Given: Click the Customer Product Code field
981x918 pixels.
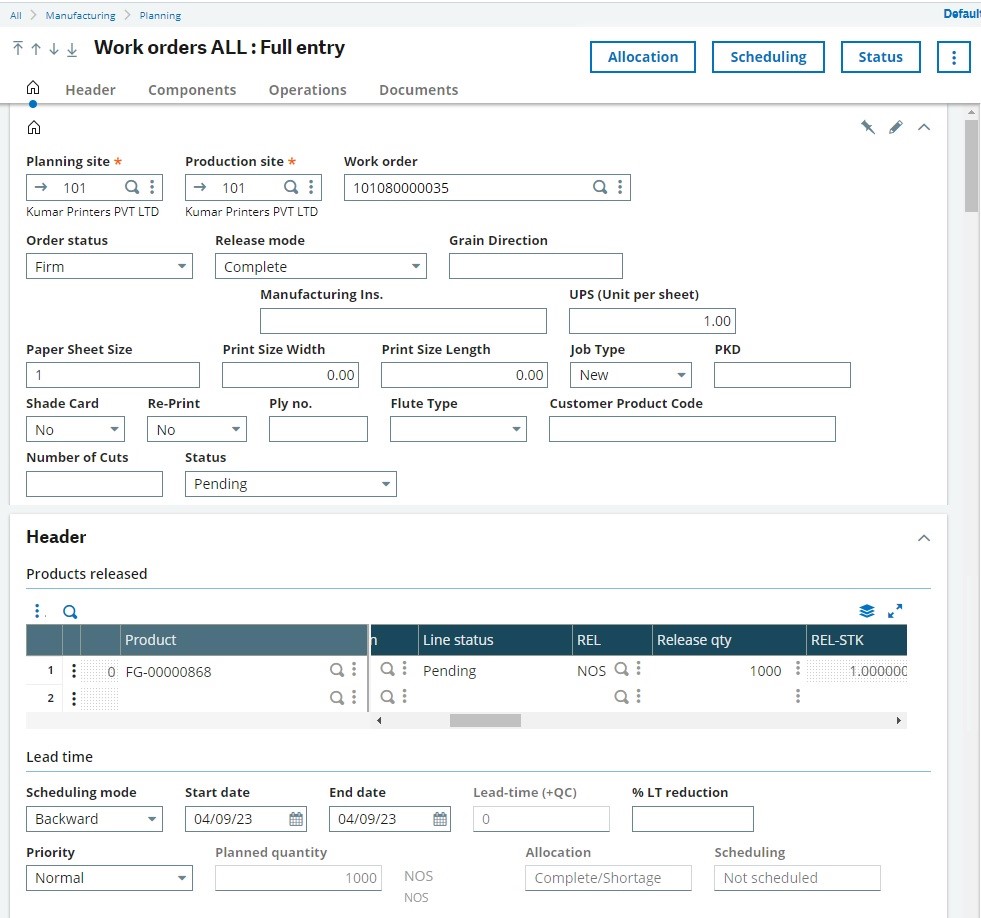Looking at the screenshot, I should tap(691, 430).
